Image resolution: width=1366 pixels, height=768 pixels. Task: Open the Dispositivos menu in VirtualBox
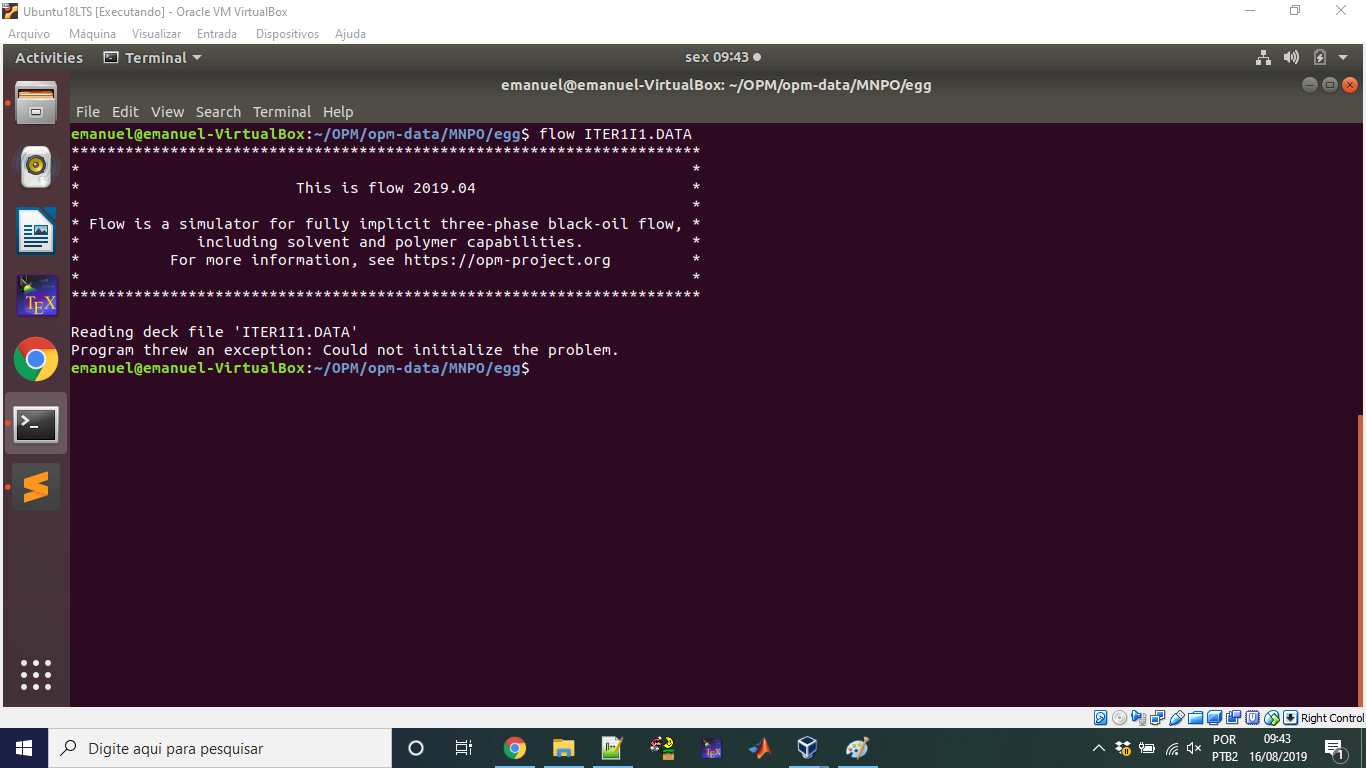tap(287, 33)
